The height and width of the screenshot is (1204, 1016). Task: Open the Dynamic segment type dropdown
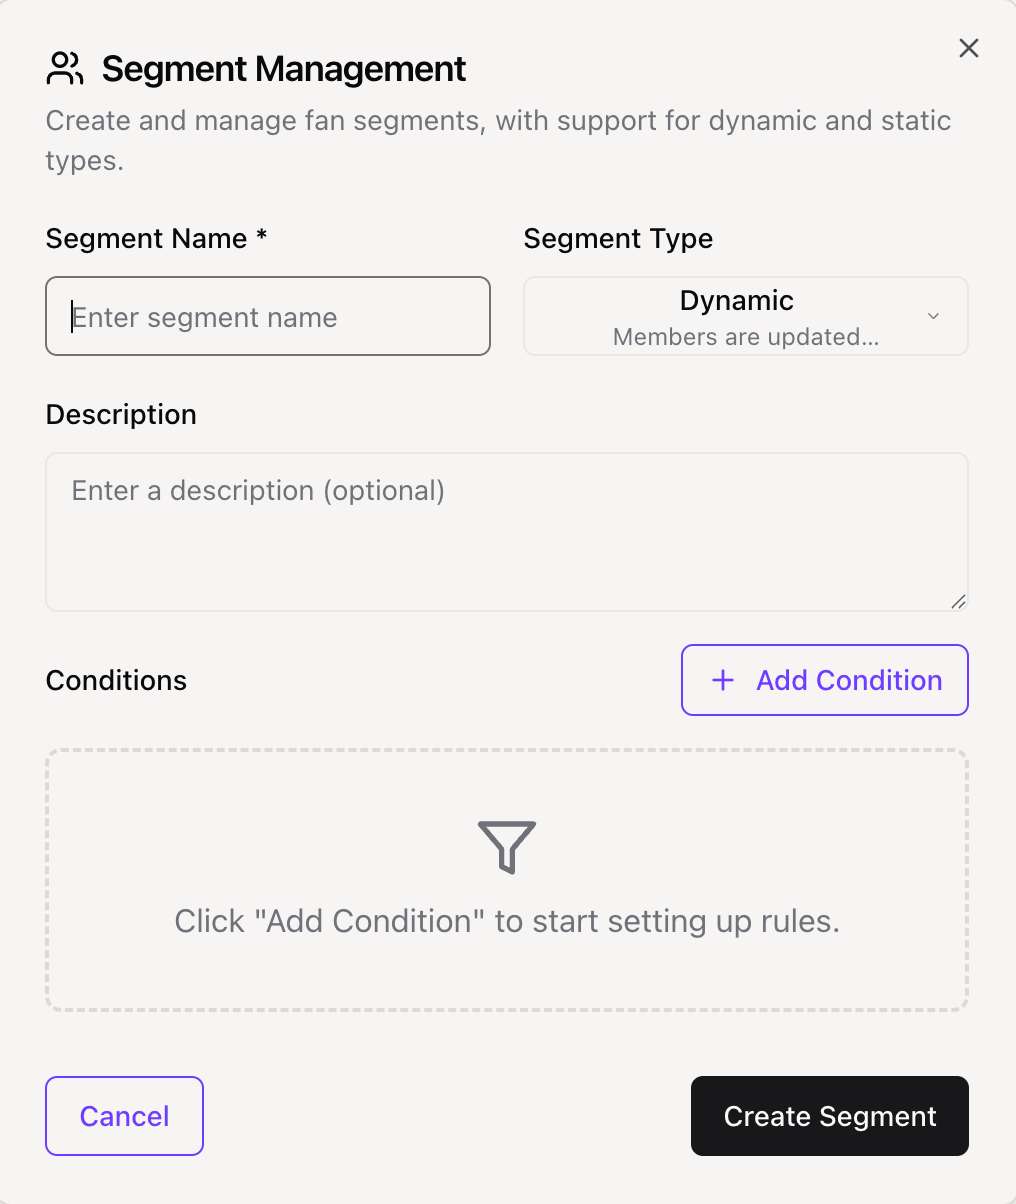pos(736,301)
